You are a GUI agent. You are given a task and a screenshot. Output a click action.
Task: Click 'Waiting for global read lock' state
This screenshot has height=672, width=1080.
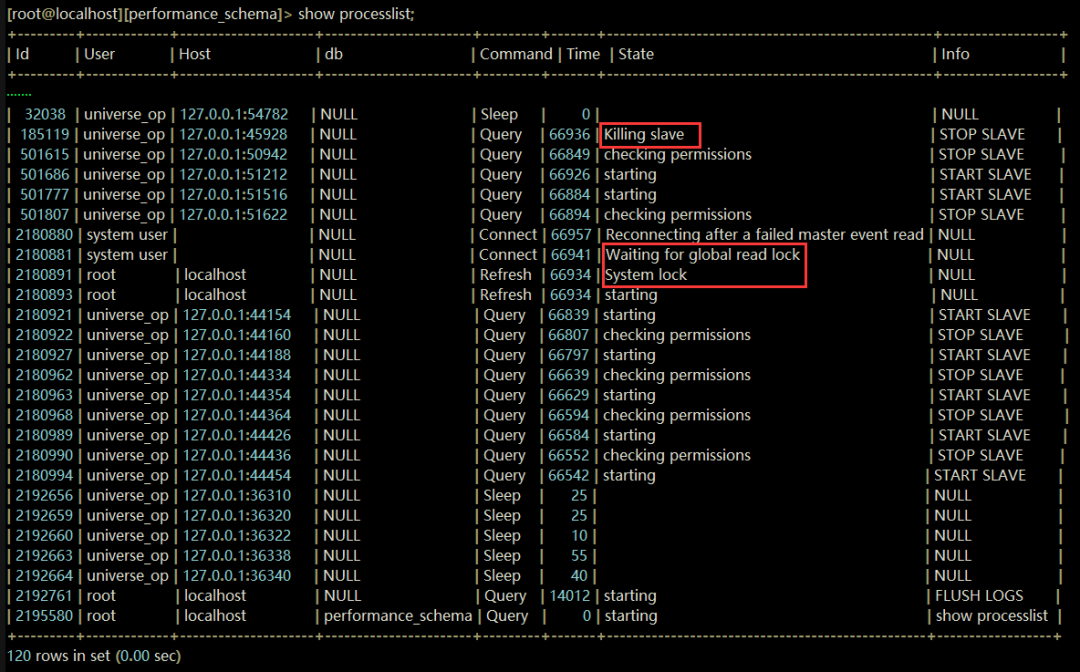tap(703, 255)
